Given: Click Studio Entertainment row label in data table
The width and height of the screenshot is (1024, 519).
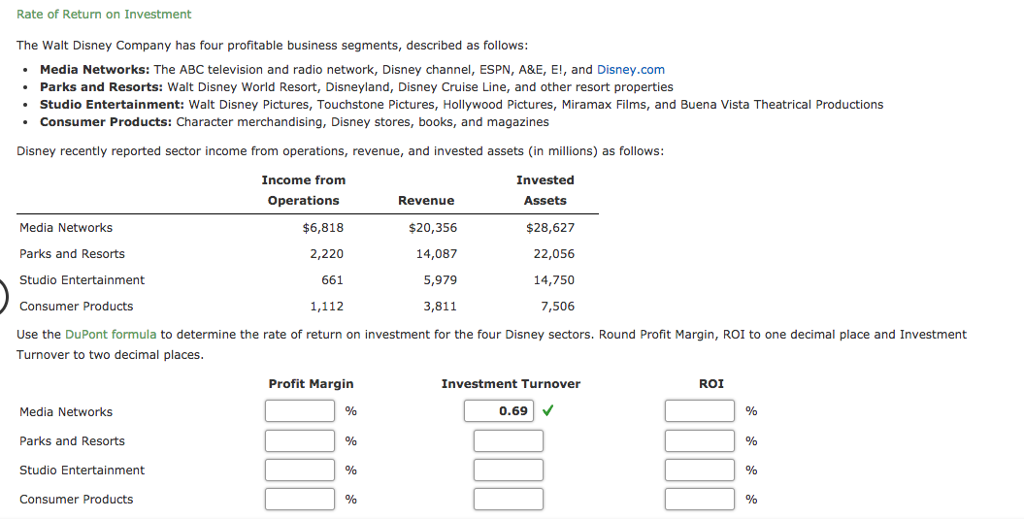Looking at the screenshot, I should (x=82, y=280).
